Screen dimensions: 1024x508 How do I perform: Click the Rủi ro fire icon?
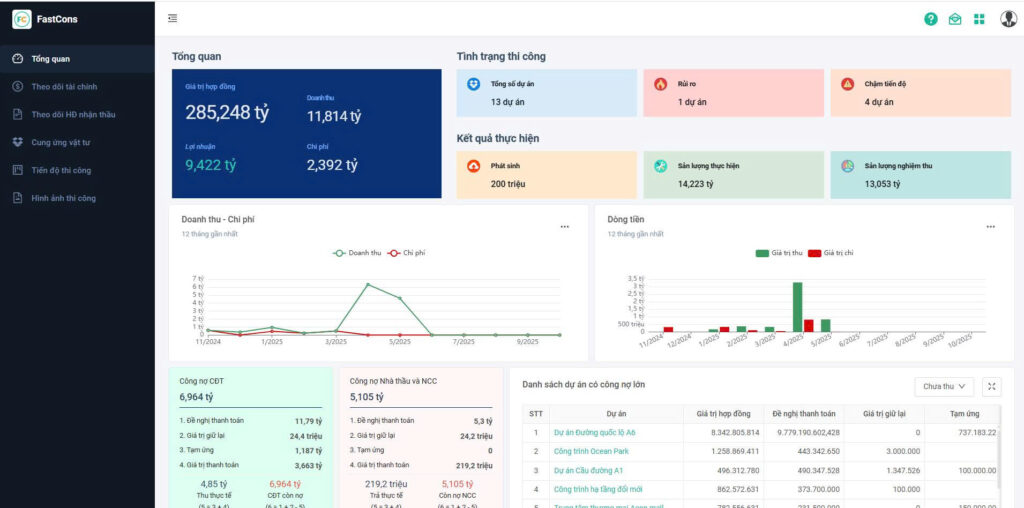pyautogui.click(x=660, y=84)
